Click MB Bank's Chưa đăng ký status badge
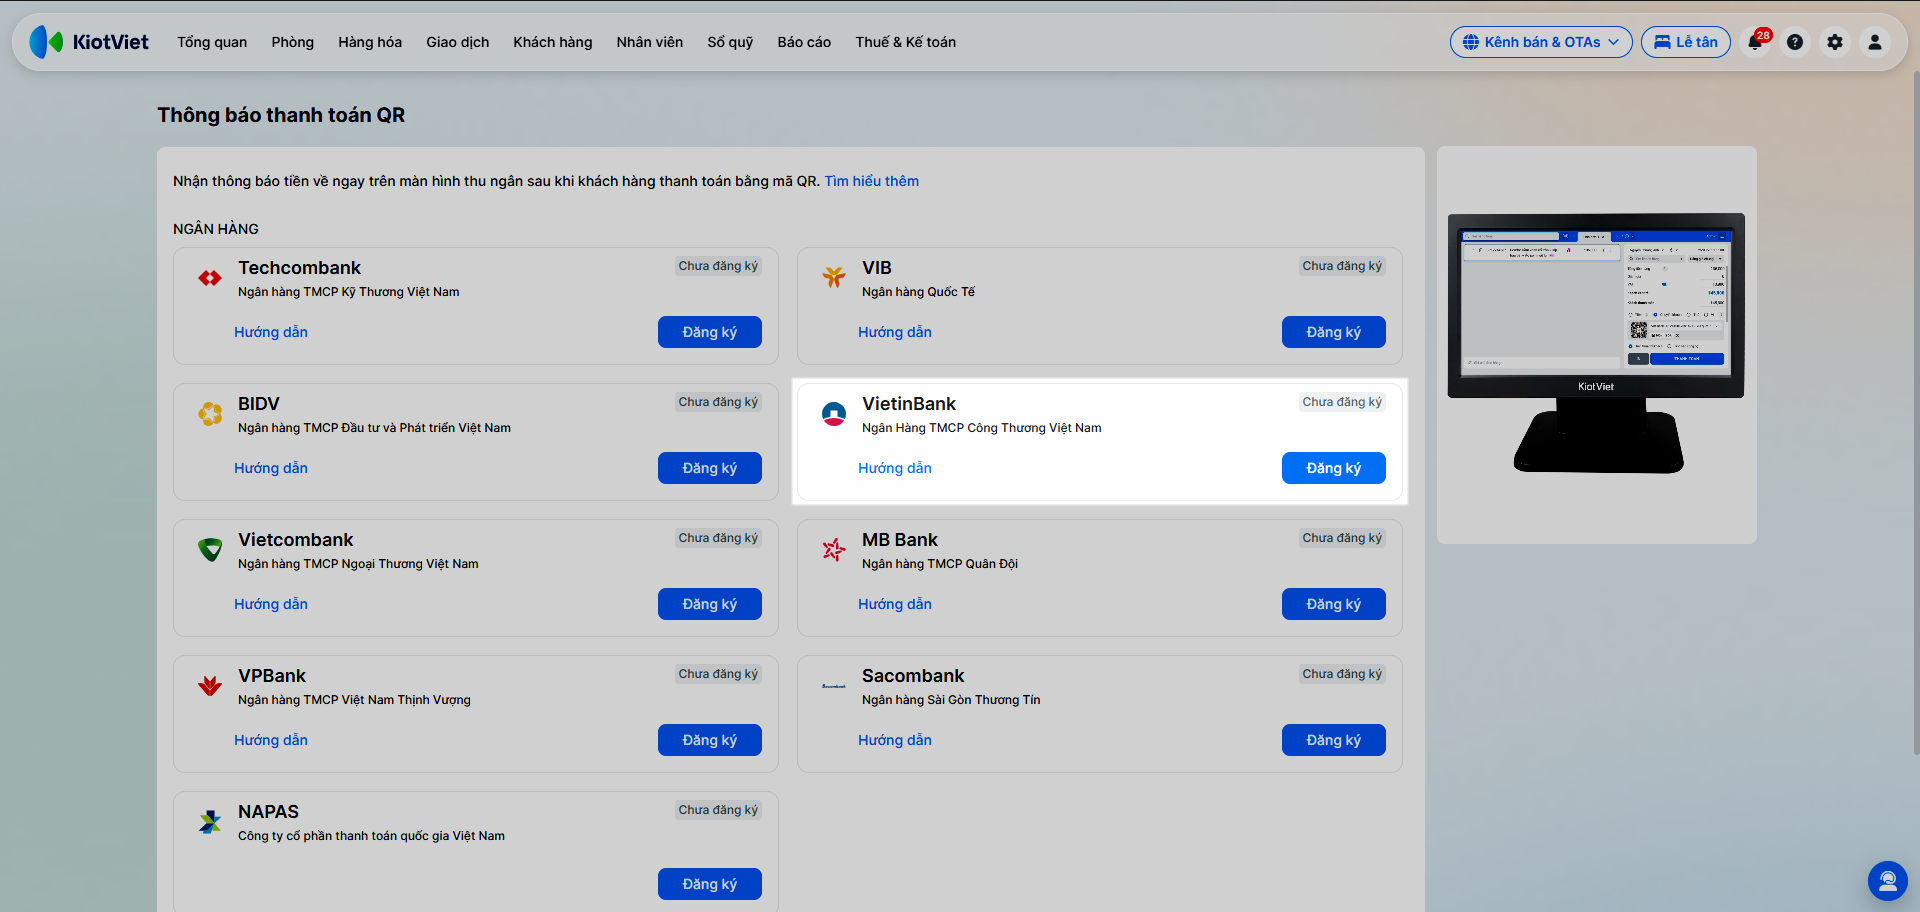1920x912 pixels. (1342, 538)
